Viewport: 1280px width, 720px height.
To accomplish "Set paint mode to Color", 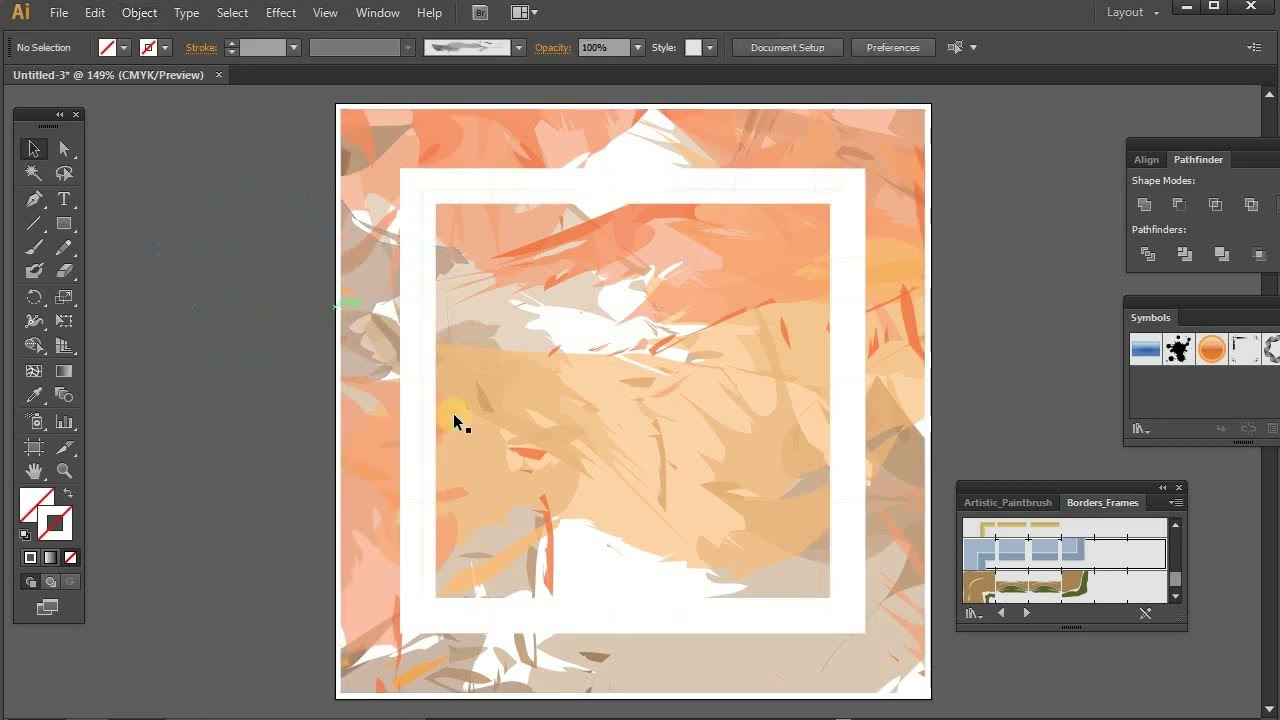I will pyautogui.click(x=30, y=558).
